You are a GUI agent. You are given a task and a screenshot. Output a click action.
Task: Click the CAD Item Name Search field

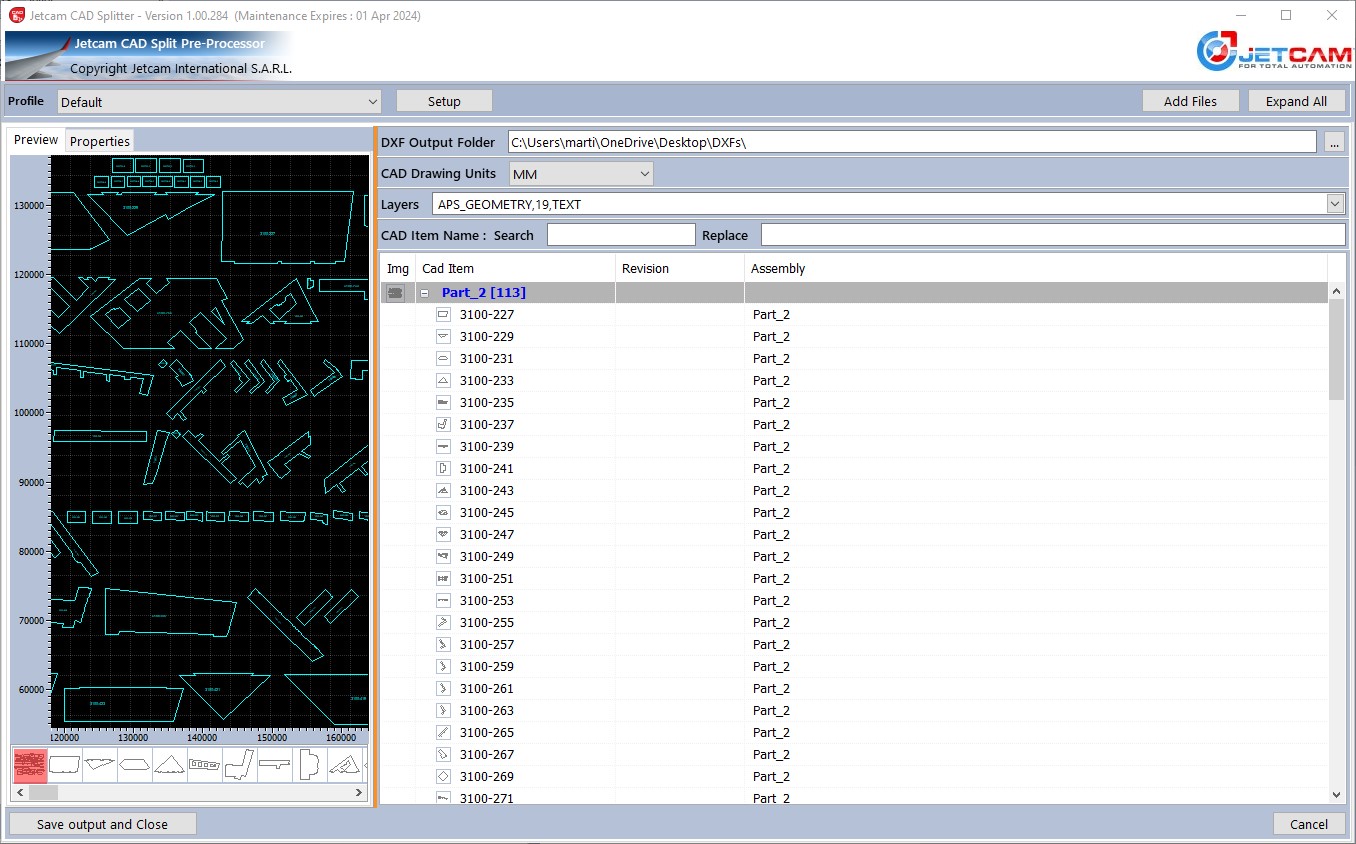pos(621,235)
